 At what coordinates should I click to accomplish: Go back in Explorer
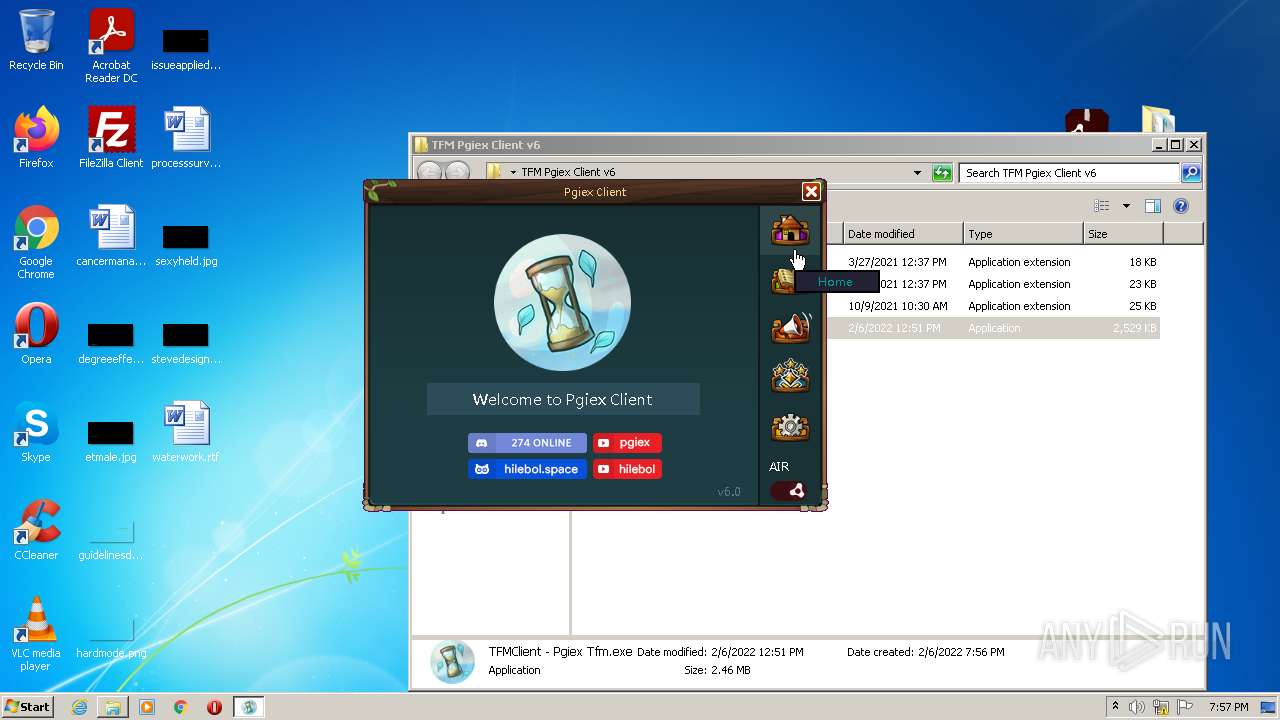click(430, 173)
